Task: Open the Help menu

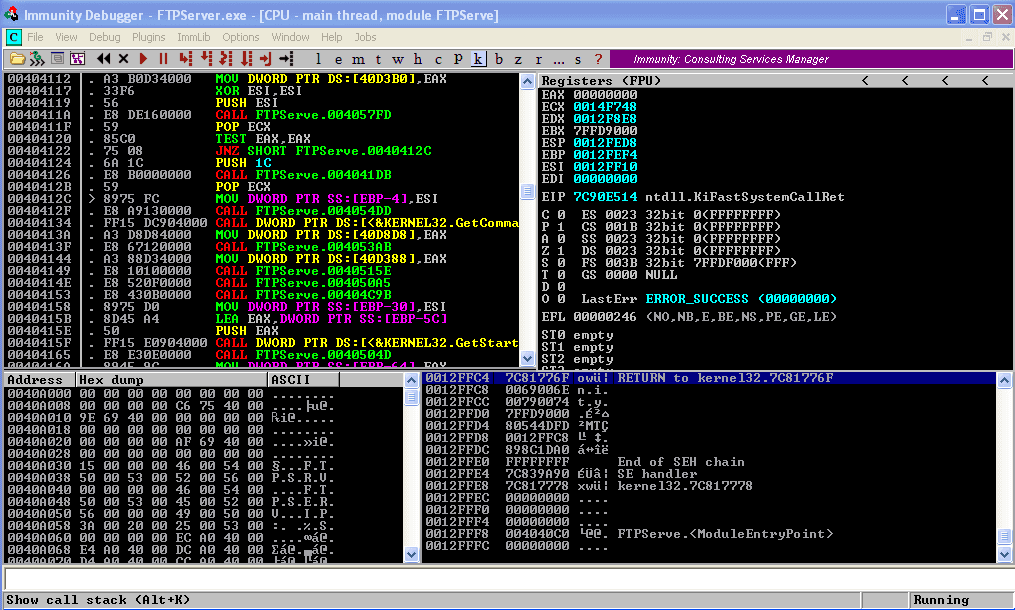Action: pyautogui.click(x=331, y=38)
